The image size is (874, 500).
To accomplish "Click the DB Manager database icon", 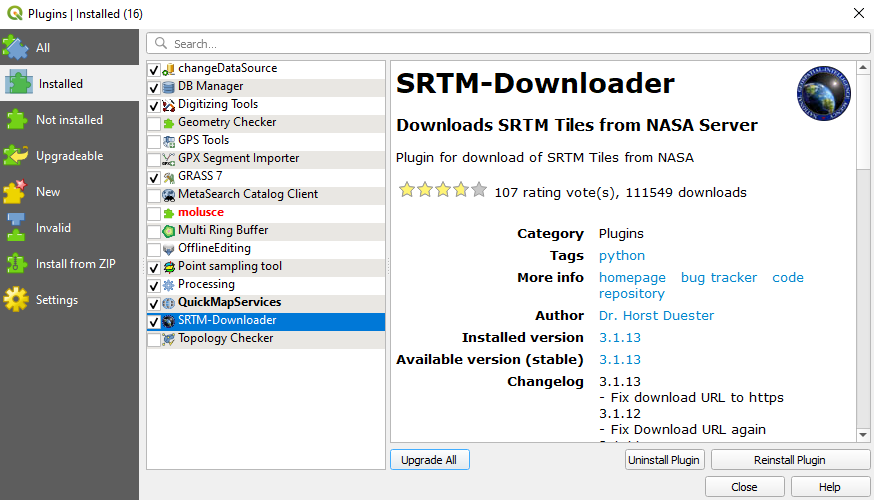I will coord(168,88).
